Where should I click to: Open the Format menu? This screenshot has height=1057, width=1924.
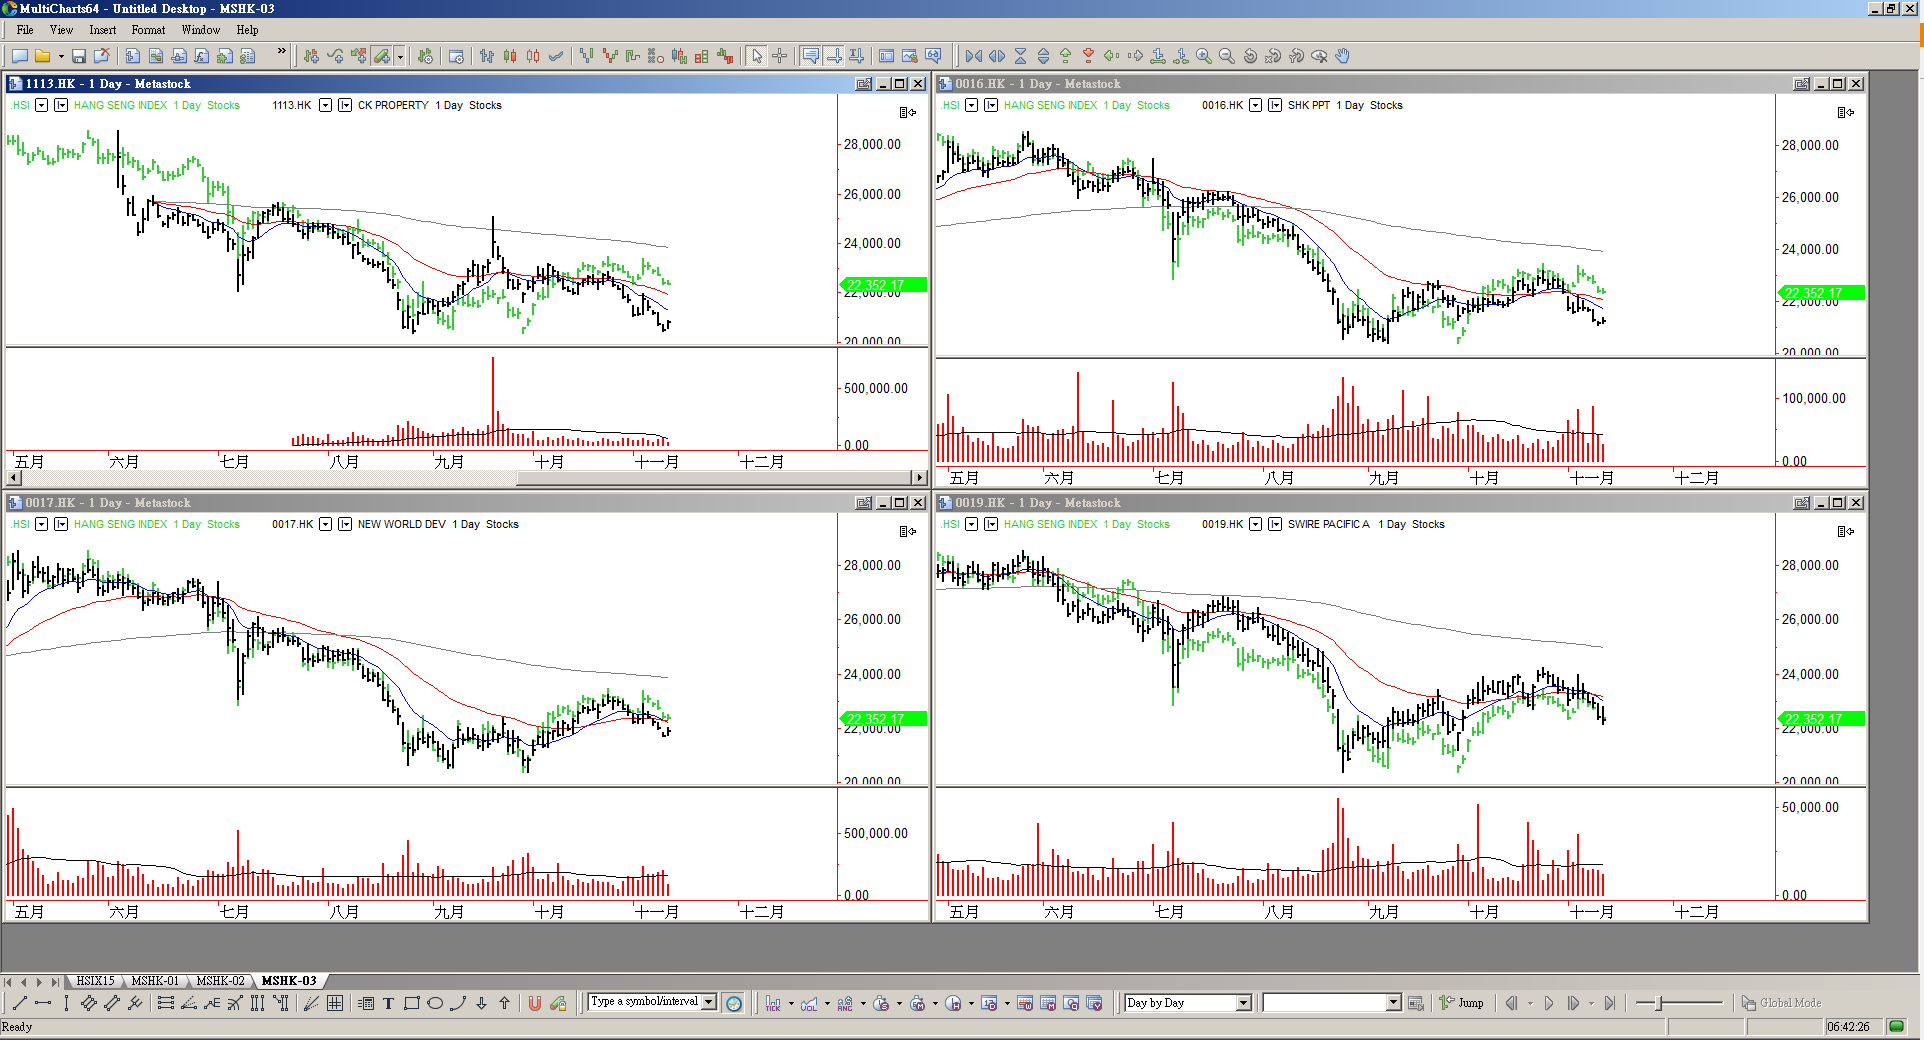click(x=148, y=30)
